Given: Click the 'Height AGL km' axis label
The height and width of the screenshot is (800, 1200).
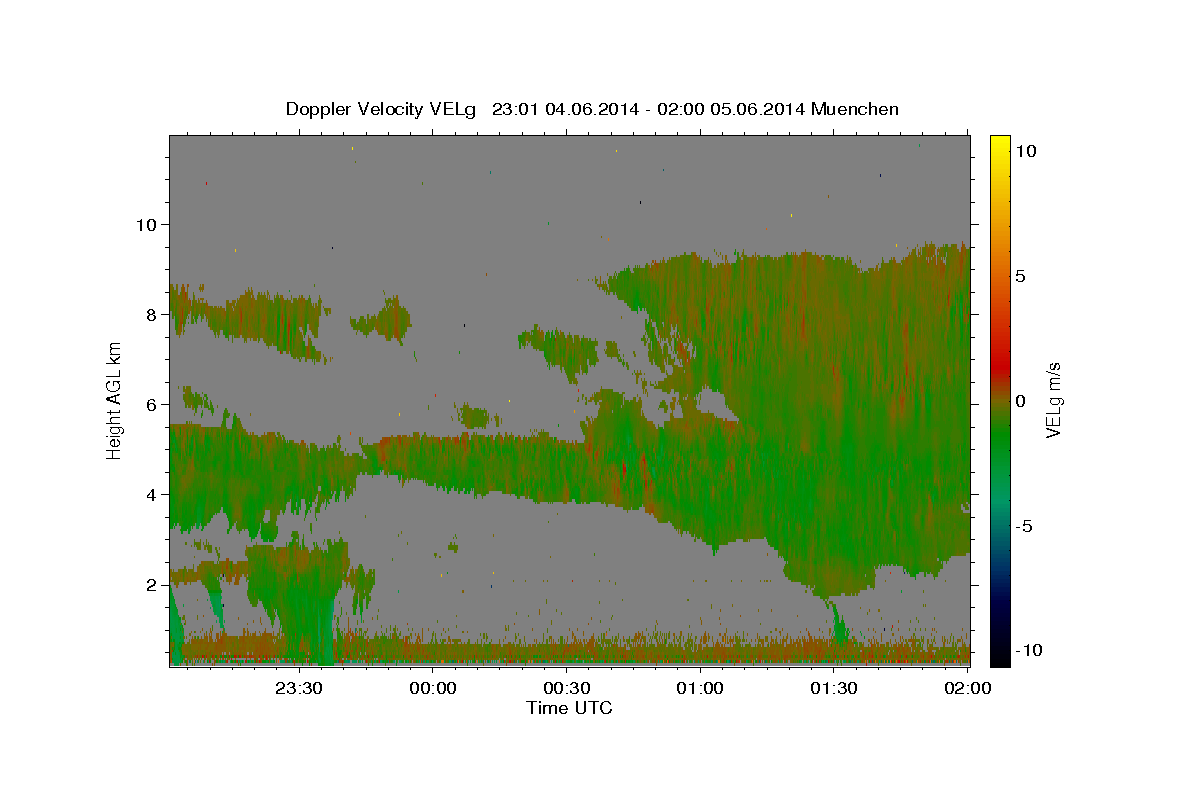Looking at the screenshot, I should (x=115, y=400).
